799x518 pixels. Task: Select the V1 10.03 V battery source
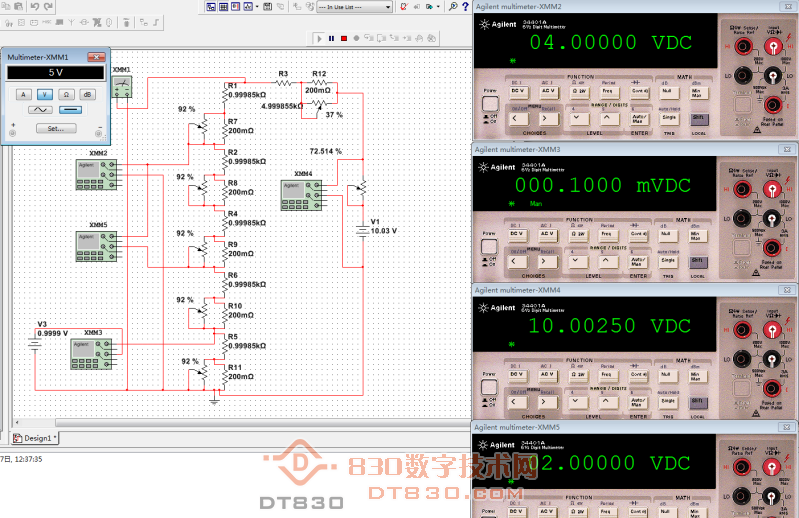click(x=361, y=229)
